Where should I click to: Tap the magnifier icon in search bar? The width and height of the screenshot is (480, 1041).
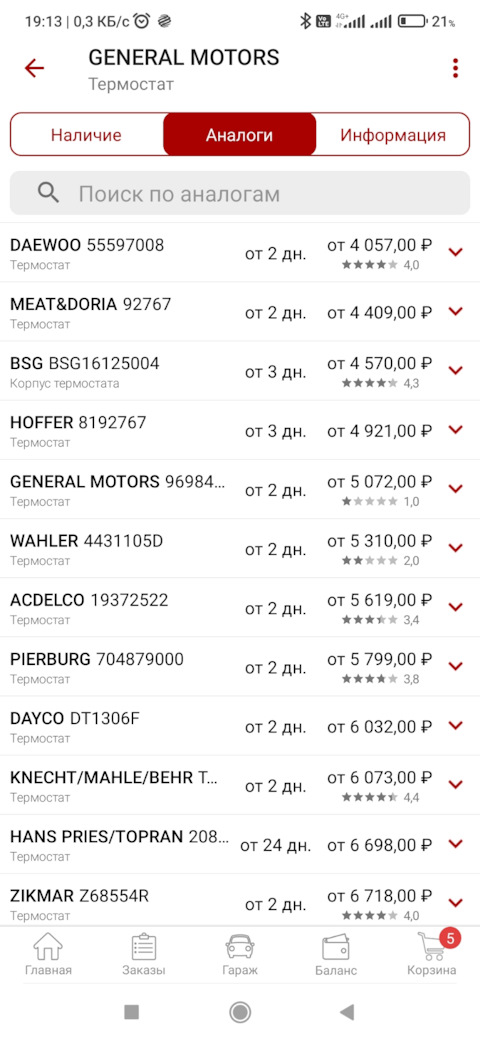(x=48, y=193)
